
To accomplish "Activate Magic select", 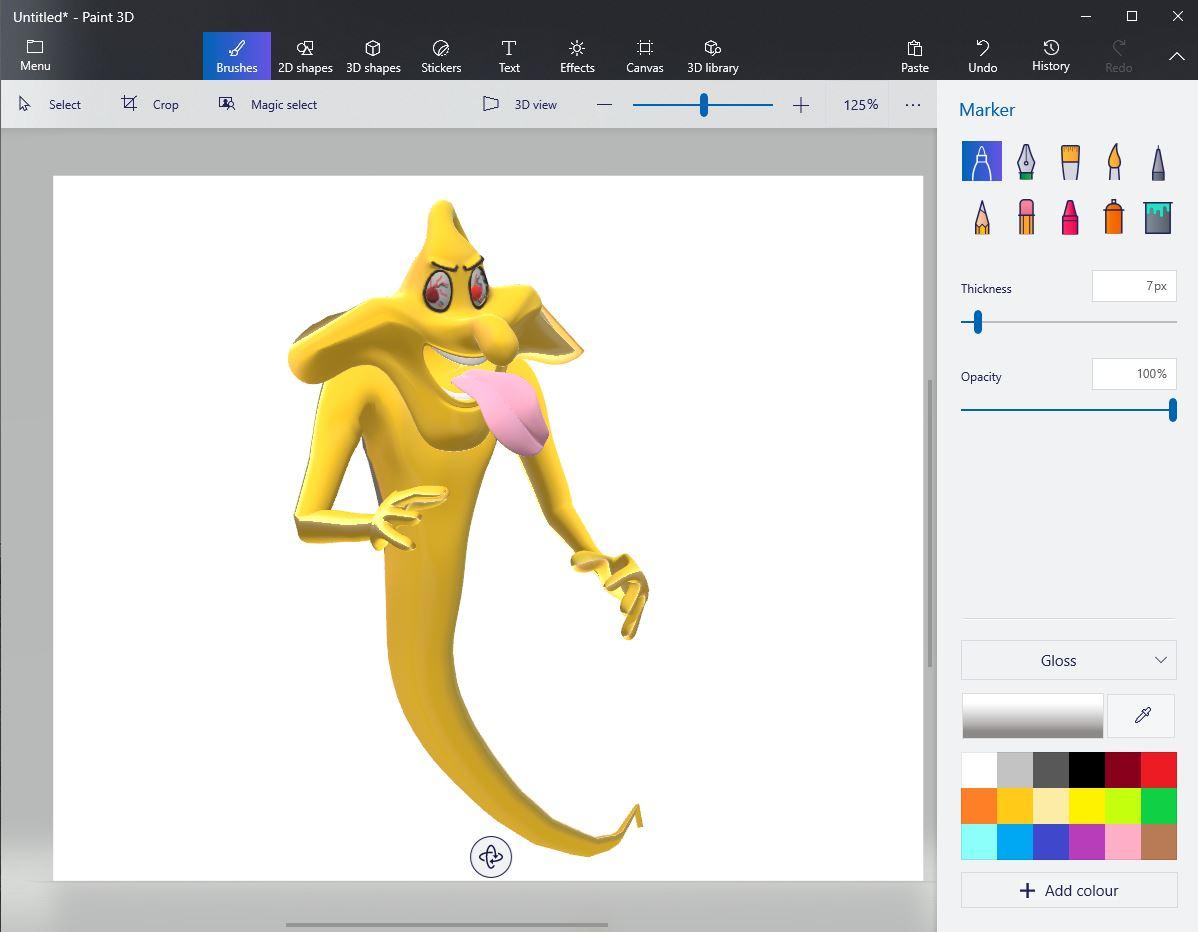I will coord(267,104).
